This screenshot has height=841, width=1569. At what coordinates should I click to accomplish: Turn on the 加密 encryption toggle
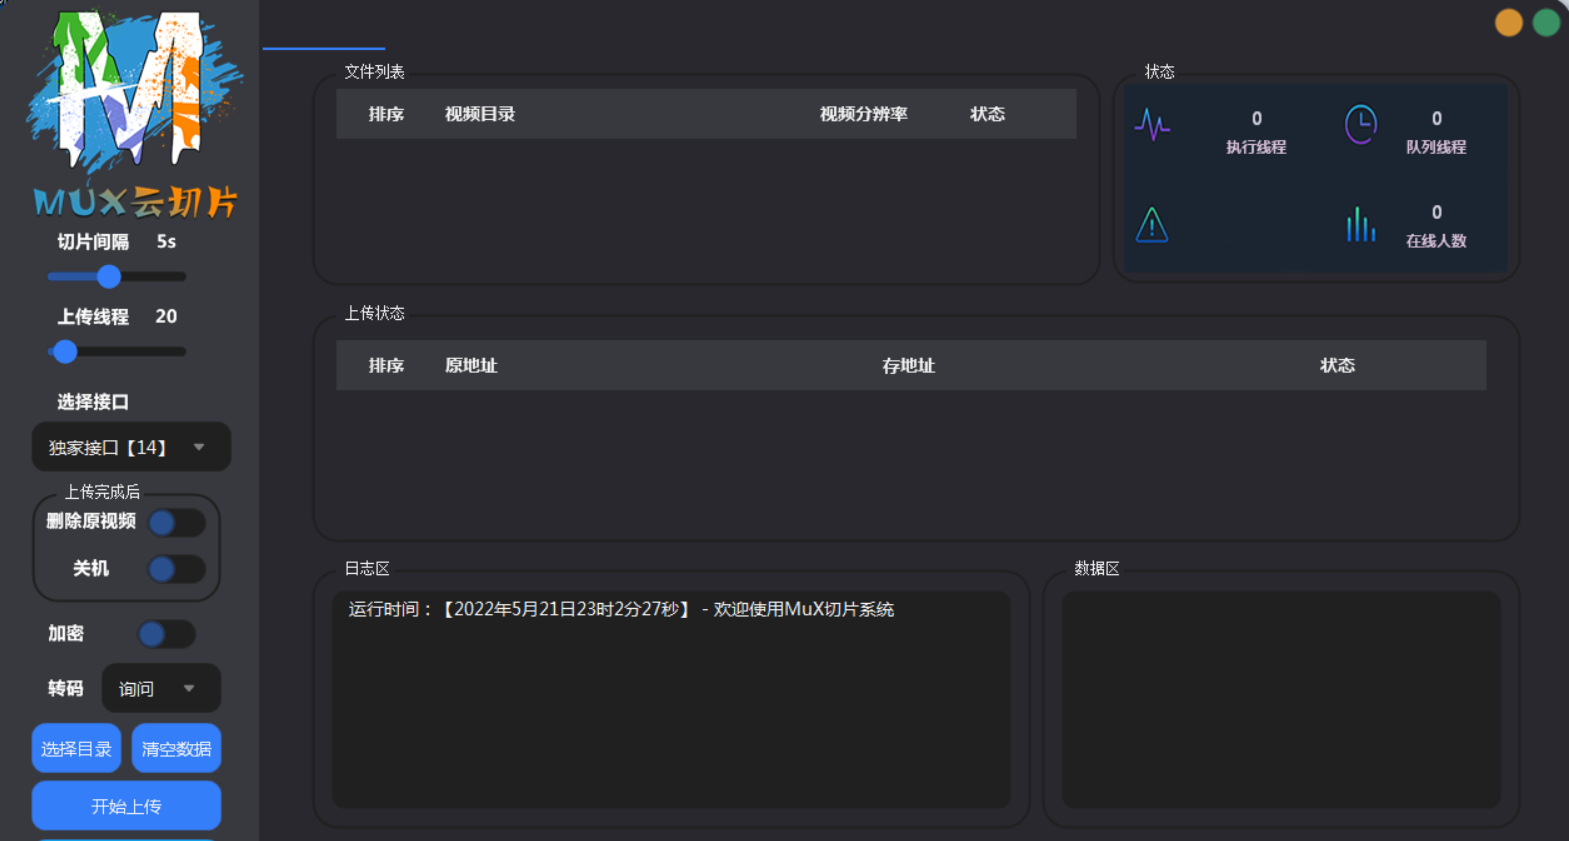click(x=166, y=634)
